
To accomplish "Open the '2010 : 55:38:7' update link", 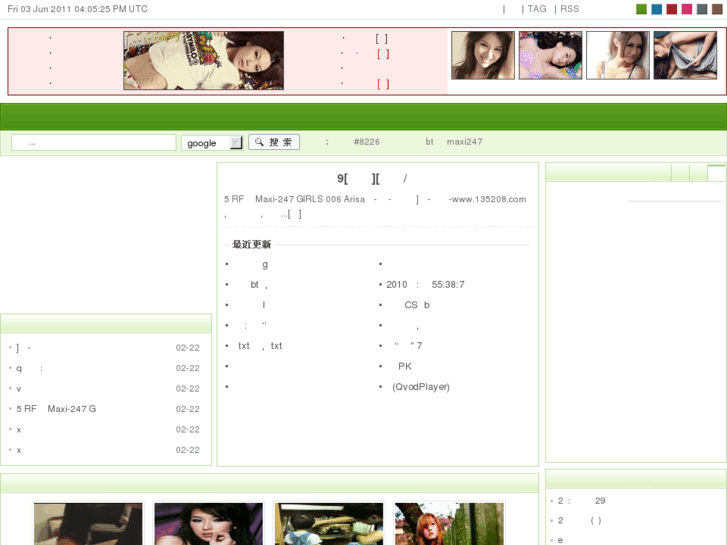I will [425, 285].
